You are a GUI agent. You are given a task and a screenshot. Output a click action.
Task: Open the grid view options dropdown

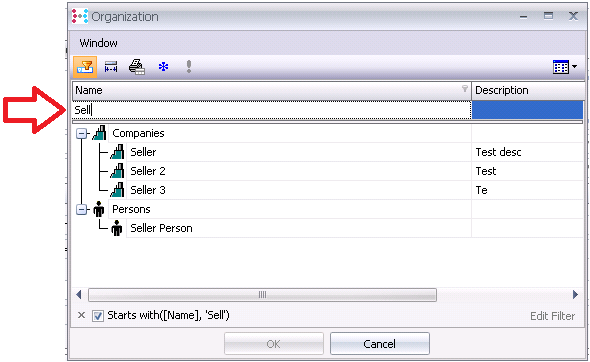point(565,67)
